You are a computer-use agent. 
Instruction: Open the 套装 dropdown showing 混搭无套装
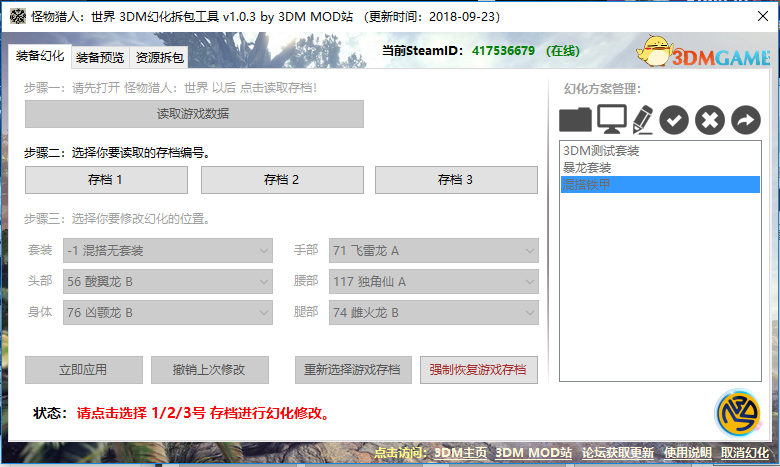point(167,250)
